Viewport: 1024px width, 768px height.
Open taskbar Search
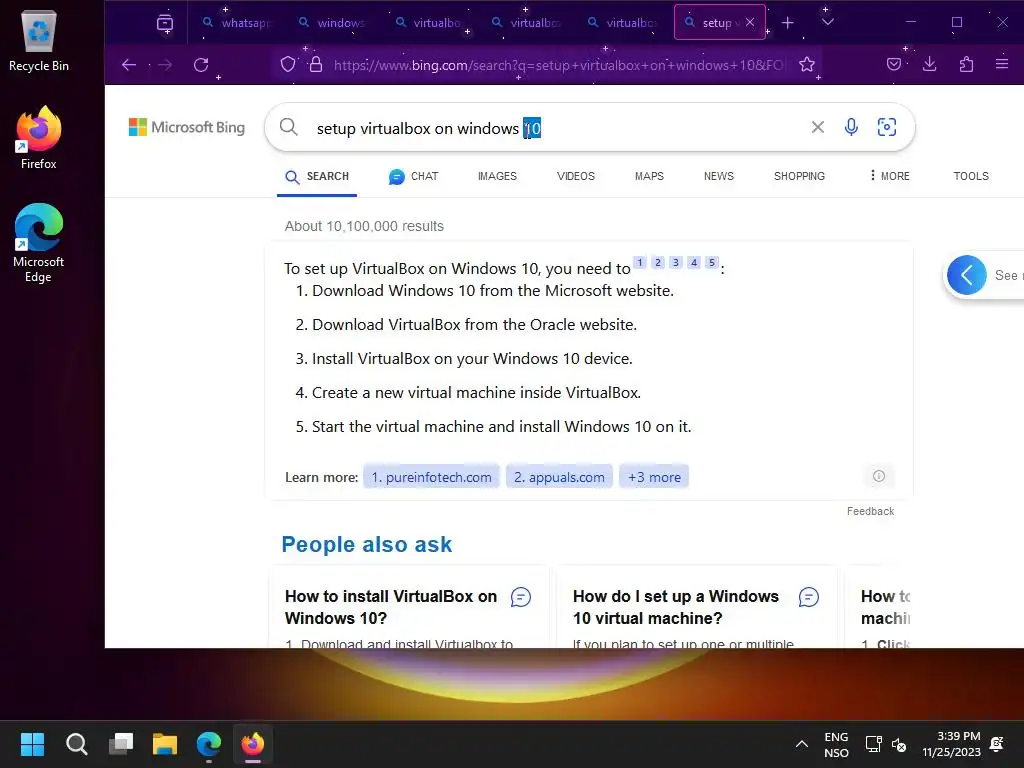[76, 744]
